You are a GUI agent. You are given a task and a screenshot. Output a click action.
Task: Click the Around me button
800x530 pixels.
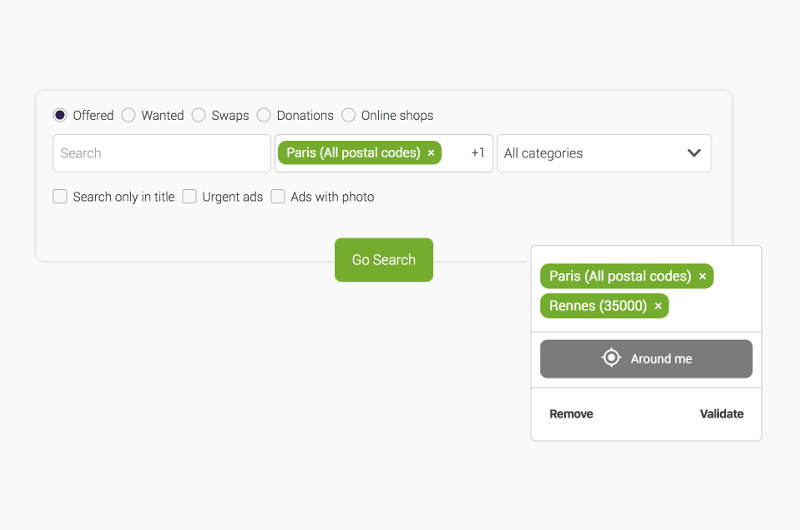coord(646,359)
